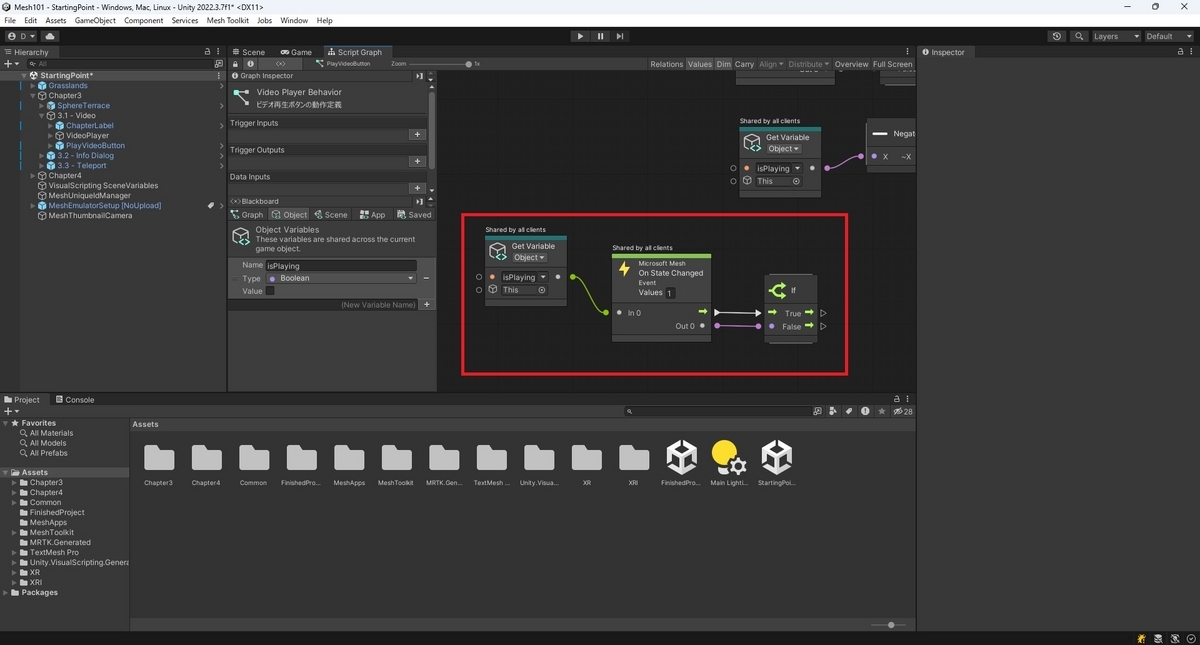Screen dimensions: 1200x645
Task: Toggle the Relations option
Action: point(666,64)
